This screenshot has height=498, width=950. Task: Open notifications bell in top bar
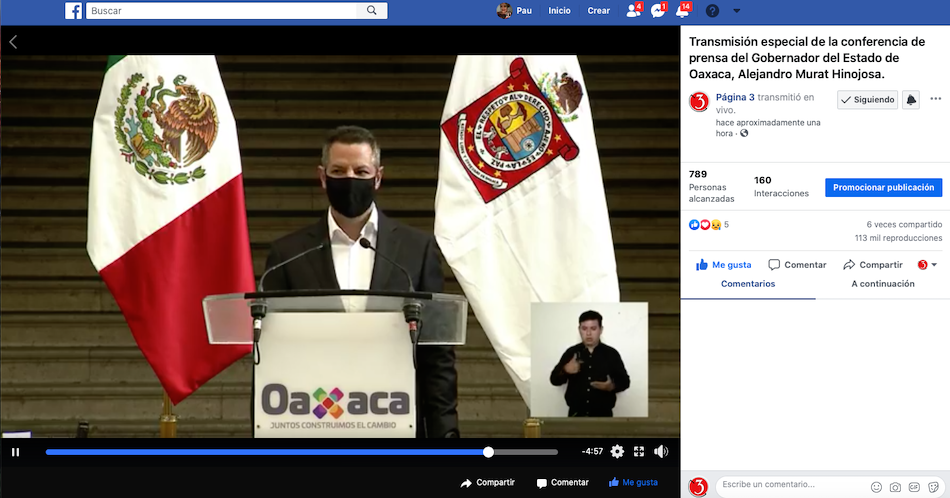click(683, 10)
